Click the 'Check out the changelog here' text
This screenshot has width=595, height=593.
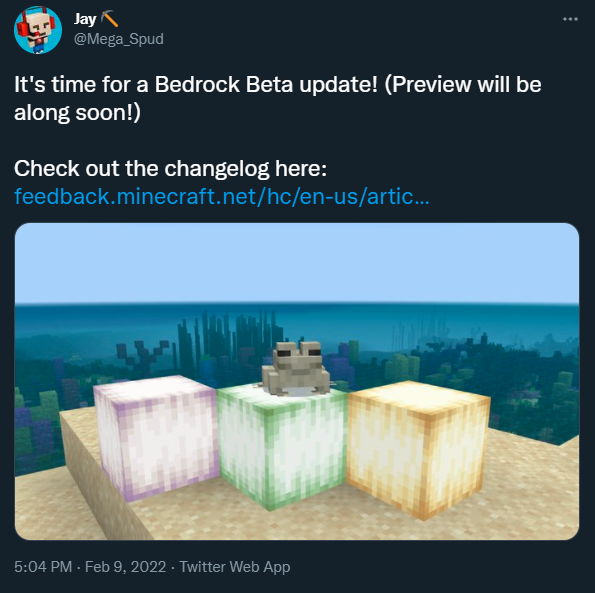point(170,168)
